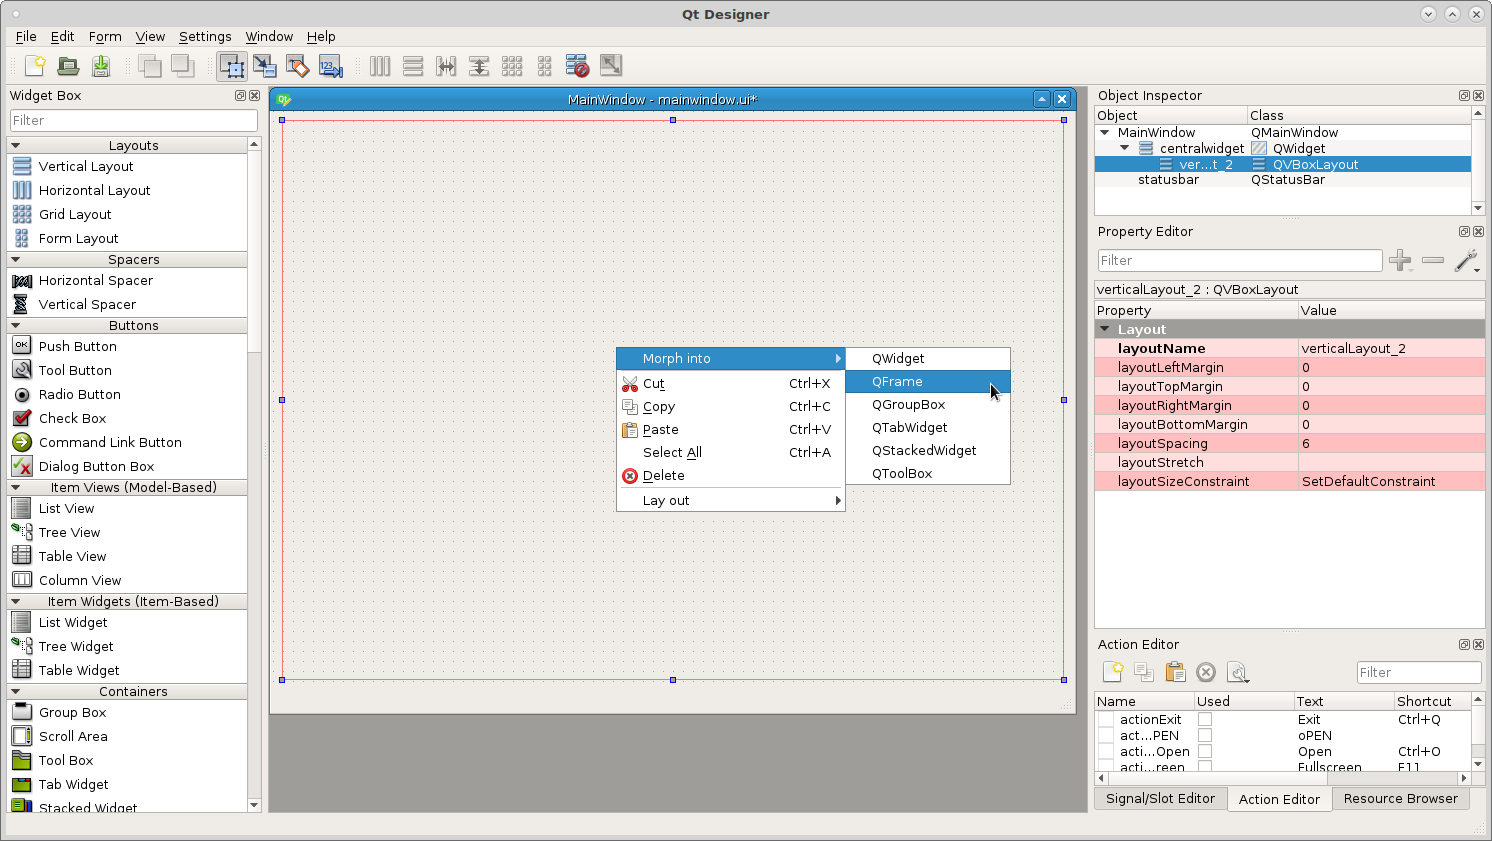Screen dimensions: 1492x841
Task: Click SetDefaultConstraint value for layoutSizeConstraint
Action: pyautogui.click(x=1391, y=482)
